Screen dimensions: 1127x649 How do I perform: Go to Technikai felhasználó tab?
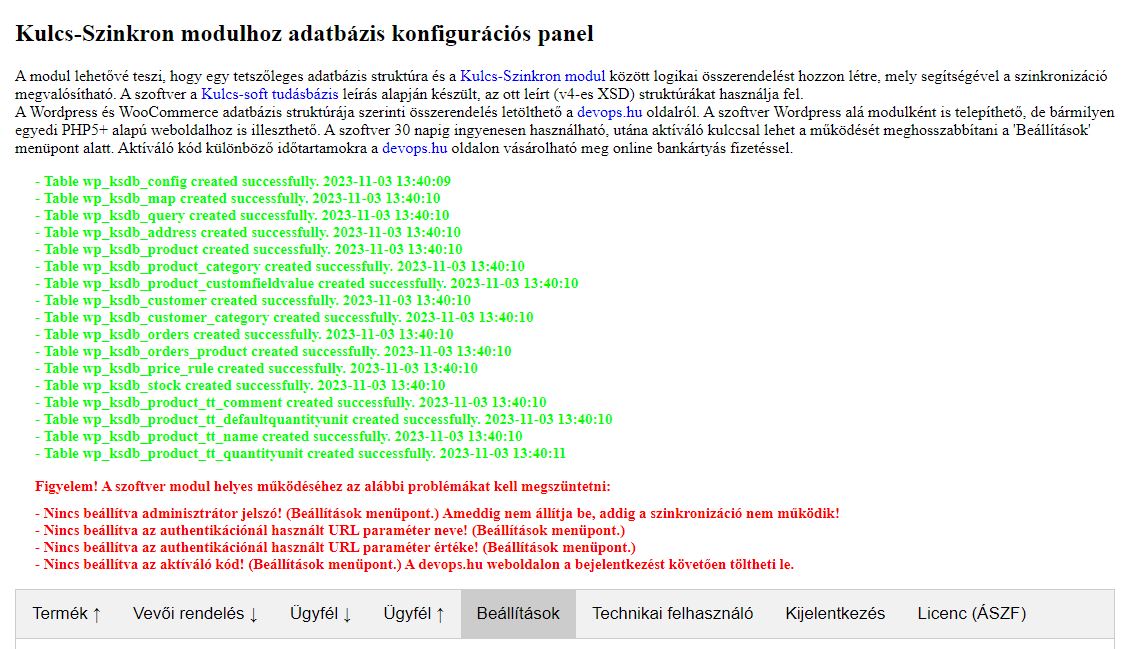click(x=673, y=614)
